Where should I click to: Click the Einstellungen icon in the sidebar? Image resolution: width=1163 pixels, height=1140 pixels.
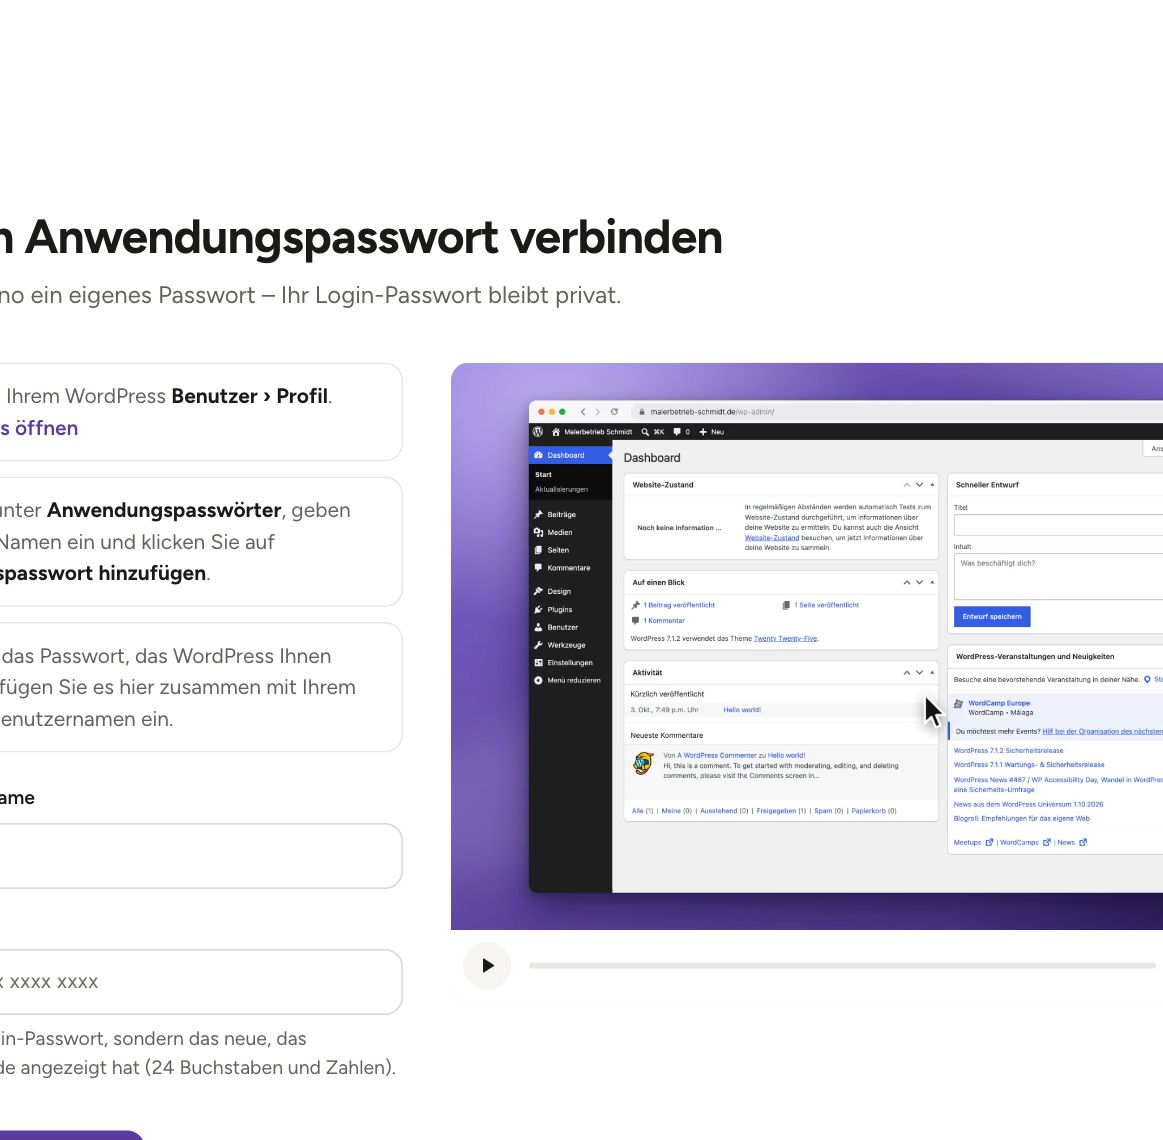pyautogui.click(x=538, y=662)
